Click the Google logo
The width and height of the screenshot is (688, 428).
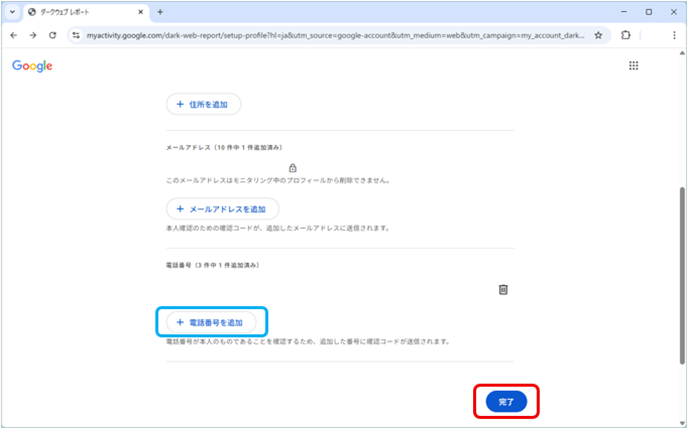click(32, 66)
